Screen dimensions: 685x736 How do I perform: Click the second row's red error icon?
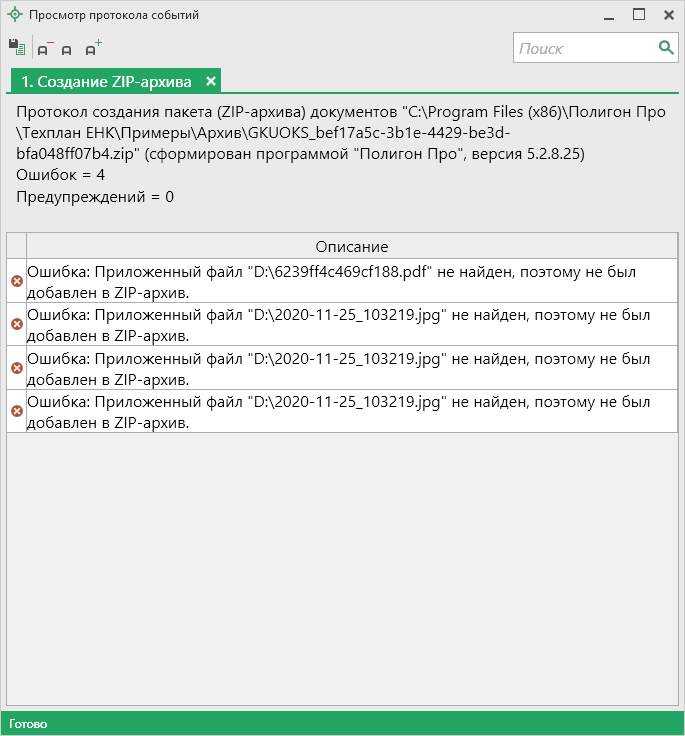click(16, 324)
